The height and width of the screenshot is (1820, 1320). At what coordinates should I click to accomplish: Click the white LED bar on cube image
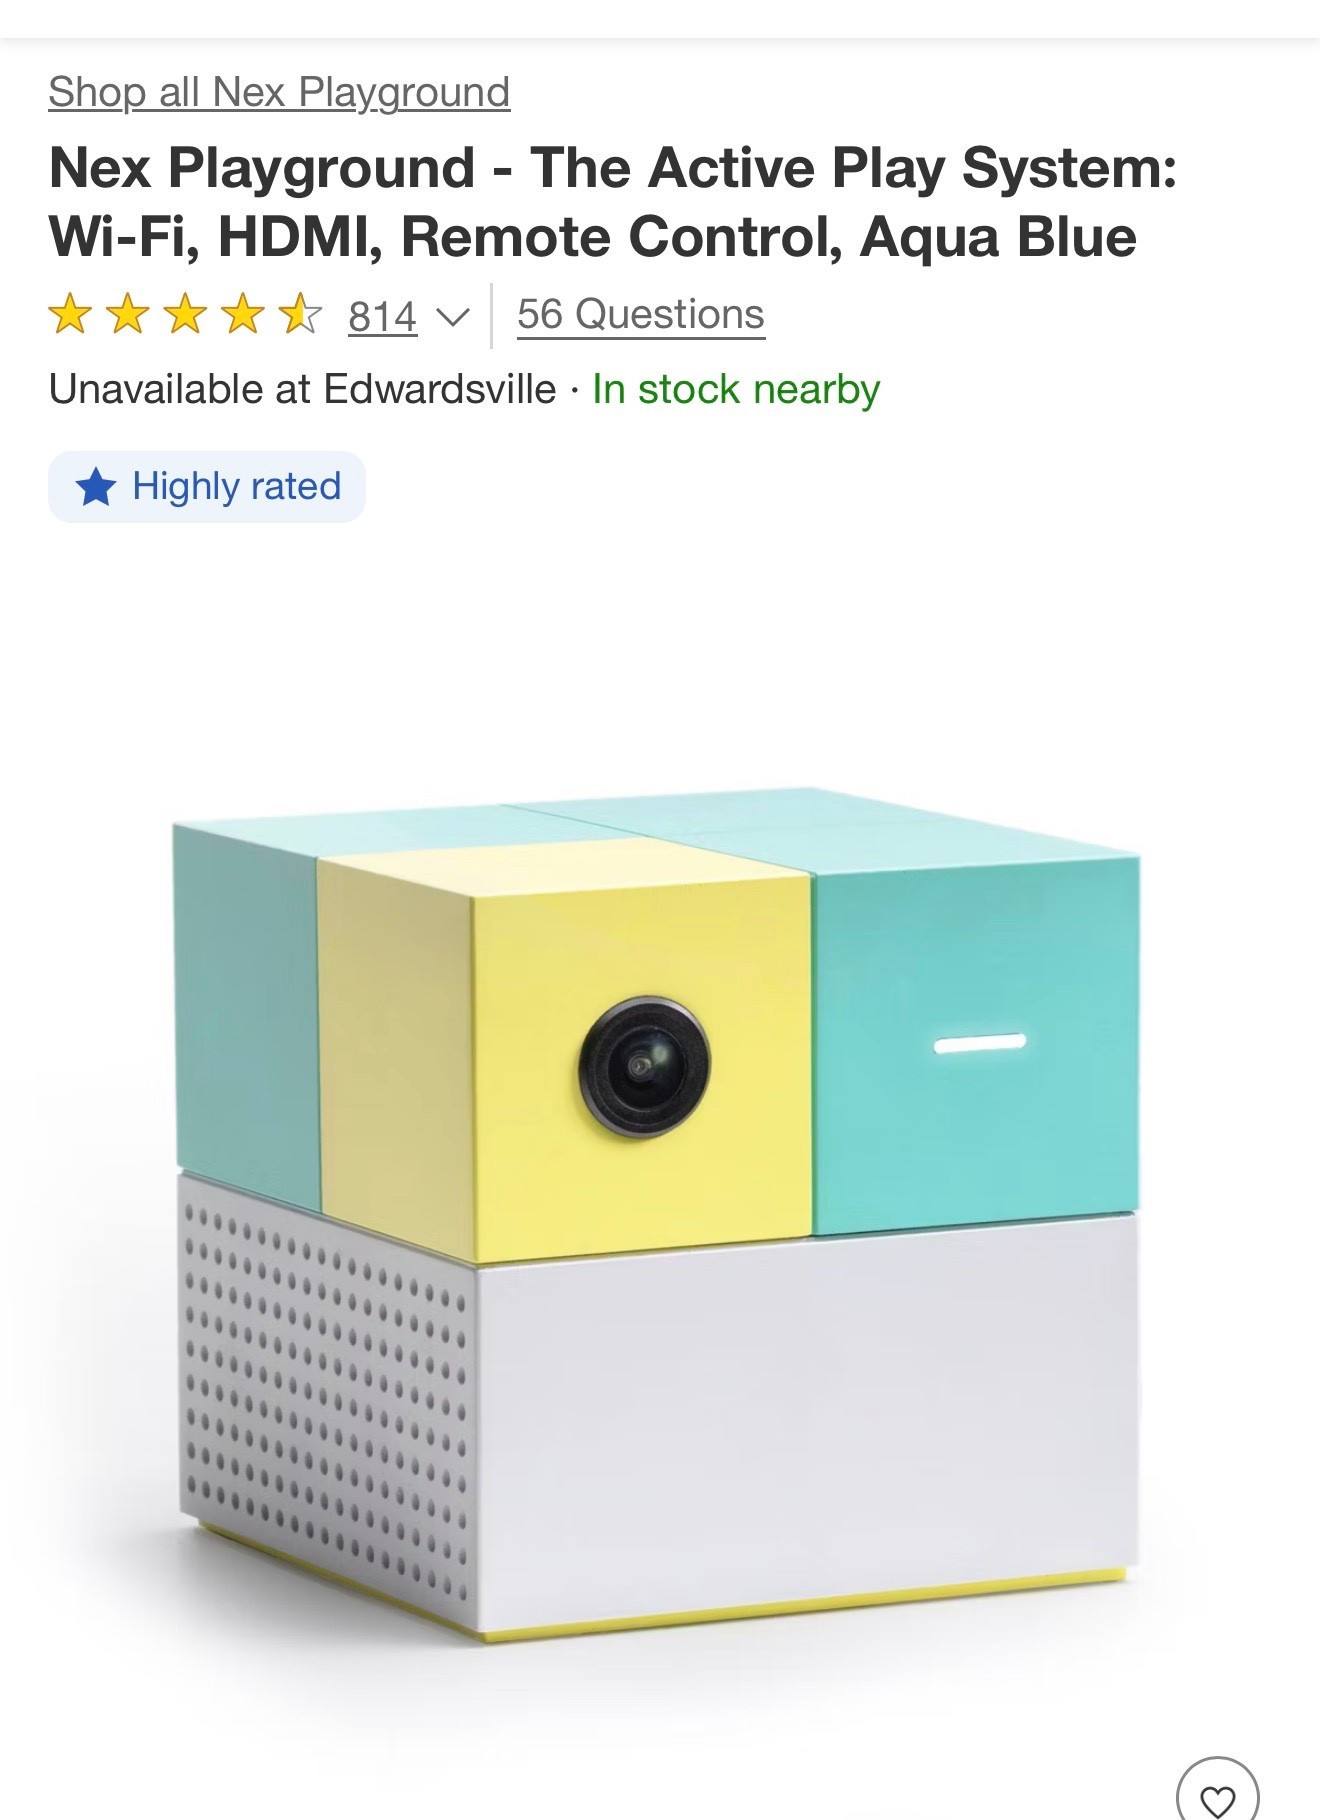click(980, 1043)
